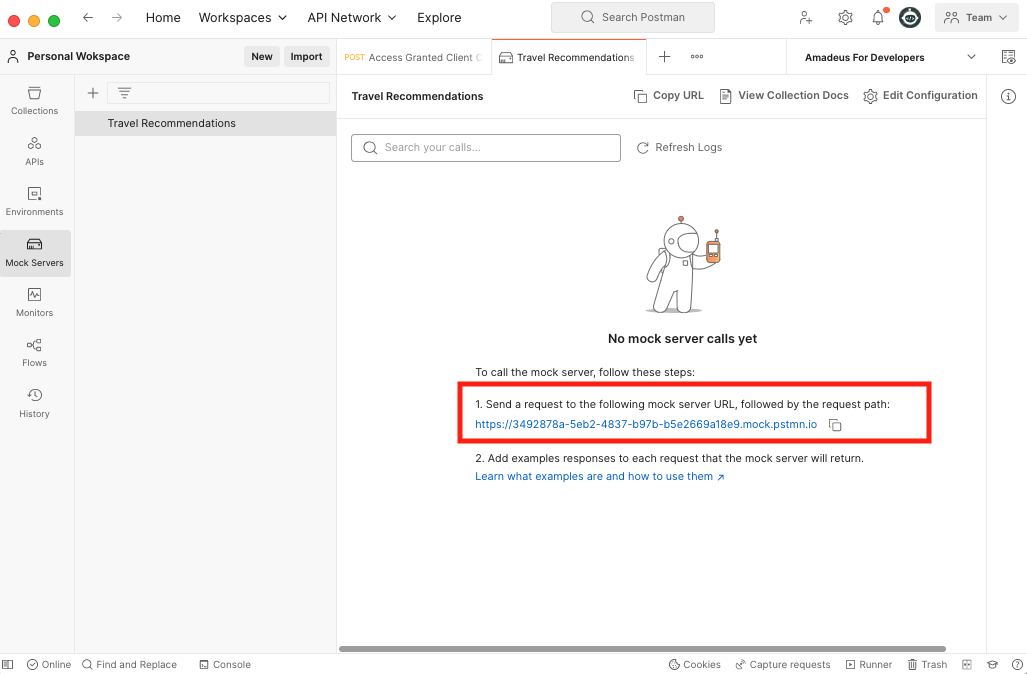Open tab options three-dots menu
Viewport: 1027px width, 674px height.
pos(697,57)
